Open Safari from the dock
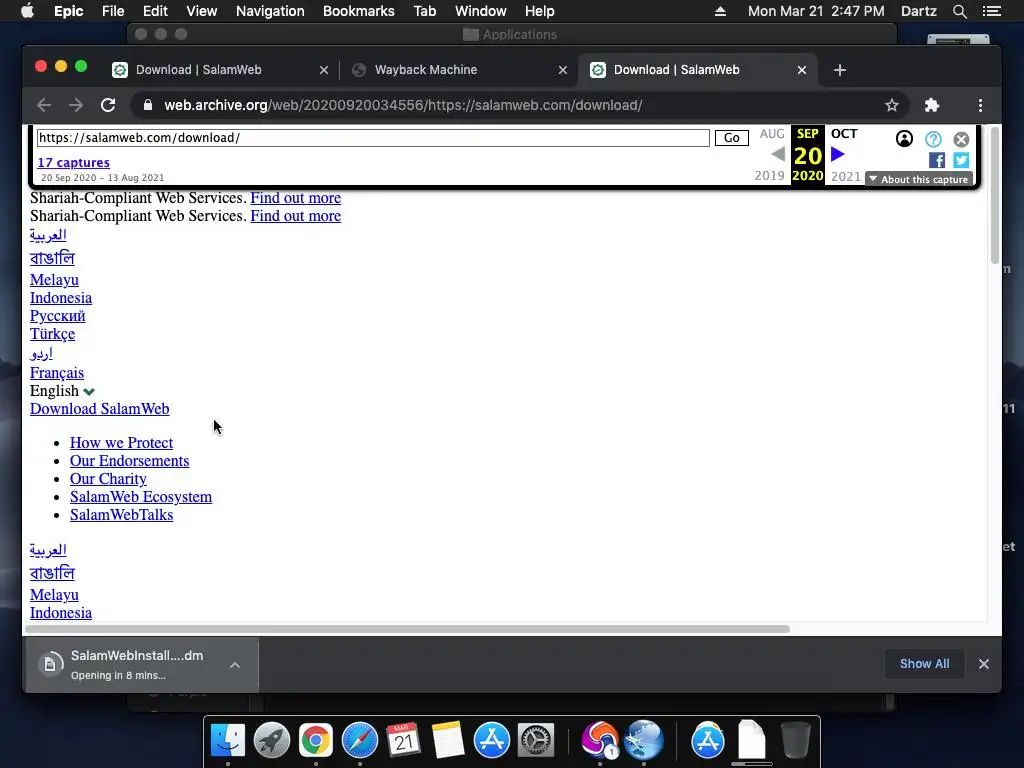The width and height of the screenshot is (1024, 768). point(360,741)
